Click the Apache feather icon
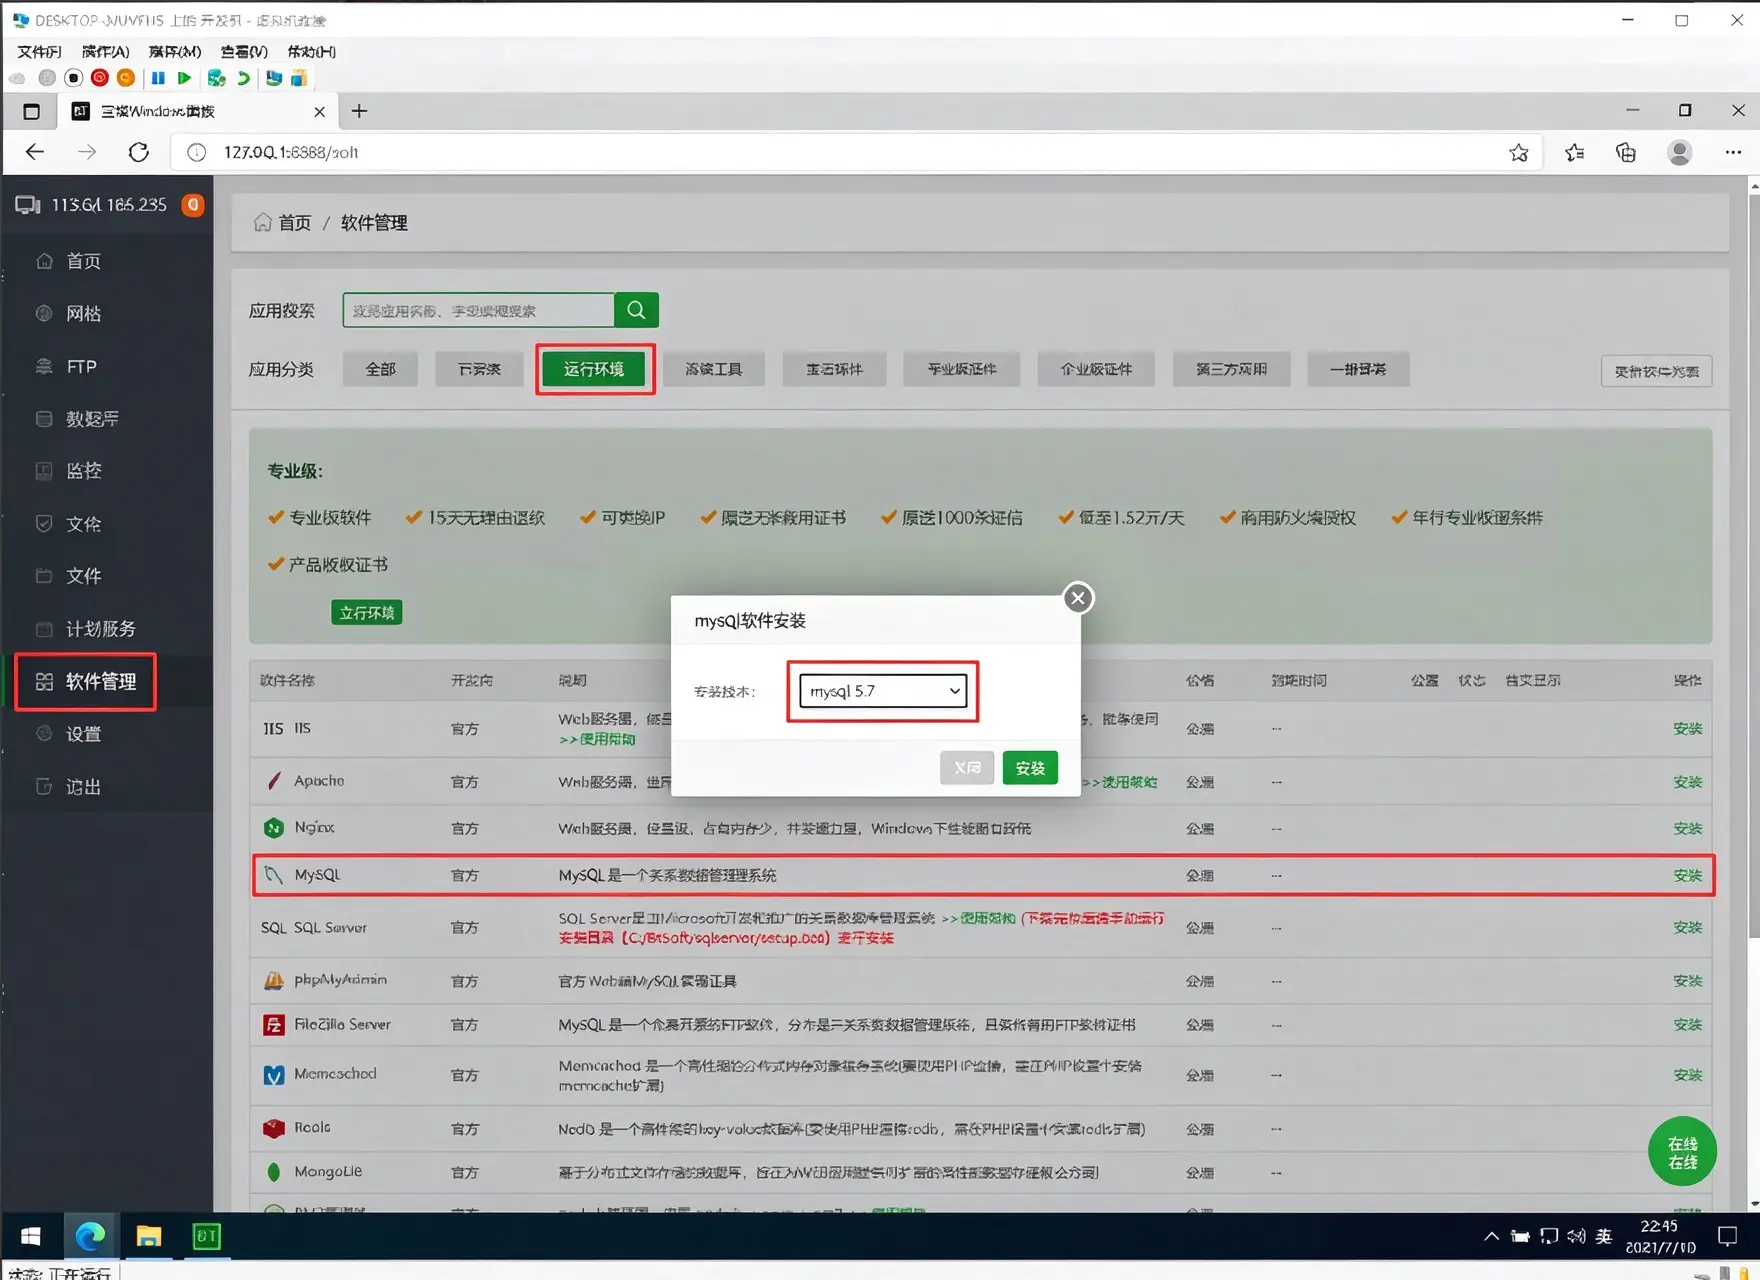The height and width of the screenshot is (1280, 1760). coord(273,781)
